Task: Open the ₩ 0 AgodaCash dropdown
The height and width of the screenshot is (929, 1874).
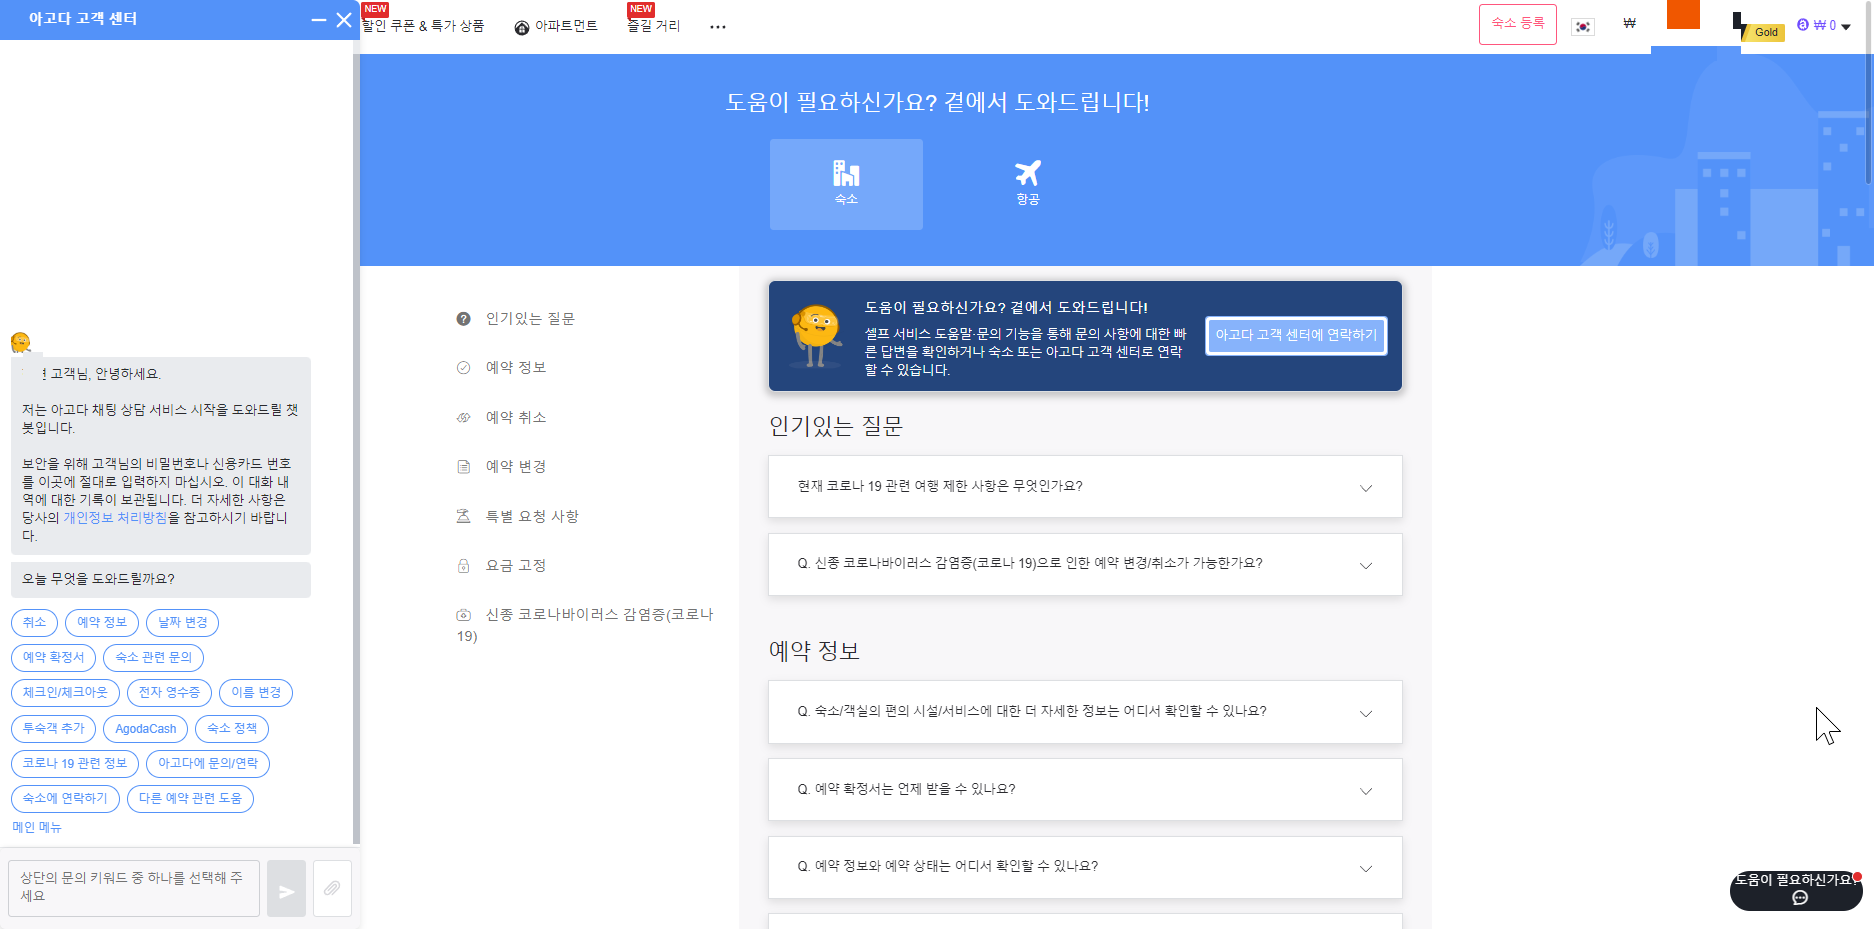Action: pos(1824,26)
